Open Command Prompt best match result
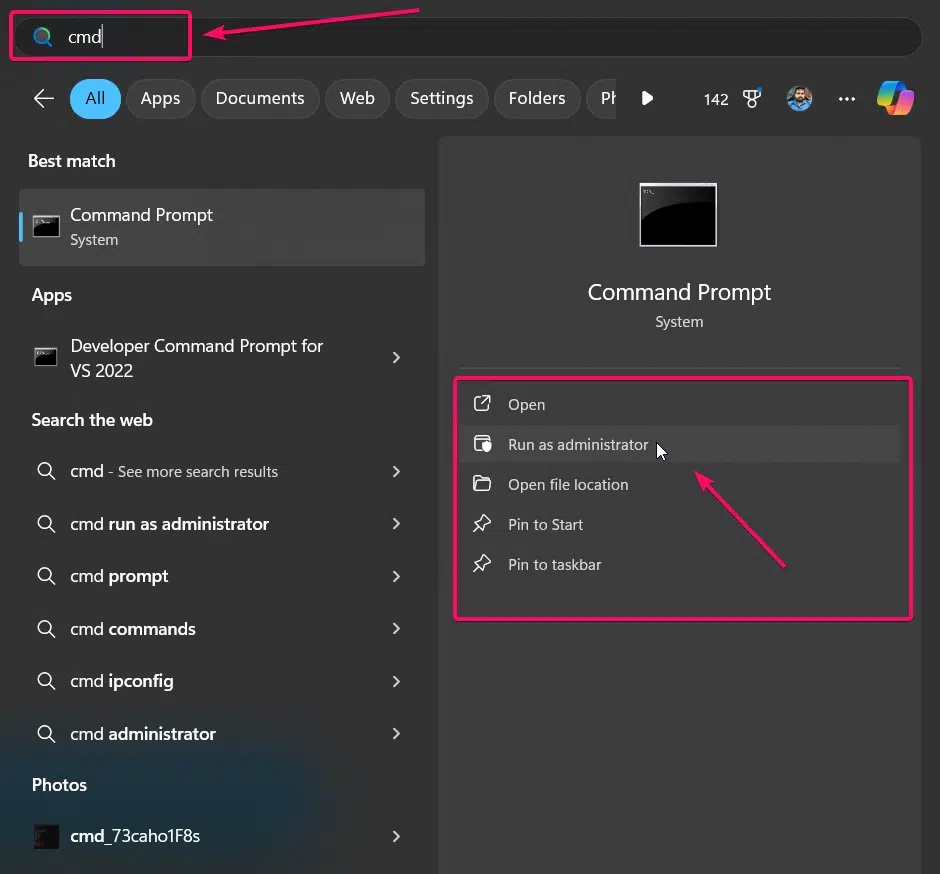This screenshot has width=940, height=874. [x=222, y=227]
